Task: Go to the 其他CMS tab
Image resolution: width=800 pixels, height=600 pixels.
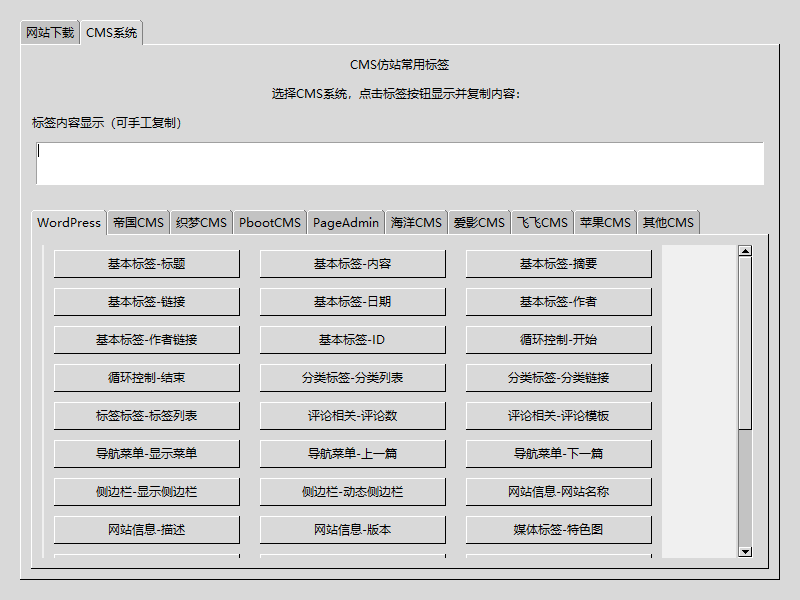Action: (x=668, y=223)
